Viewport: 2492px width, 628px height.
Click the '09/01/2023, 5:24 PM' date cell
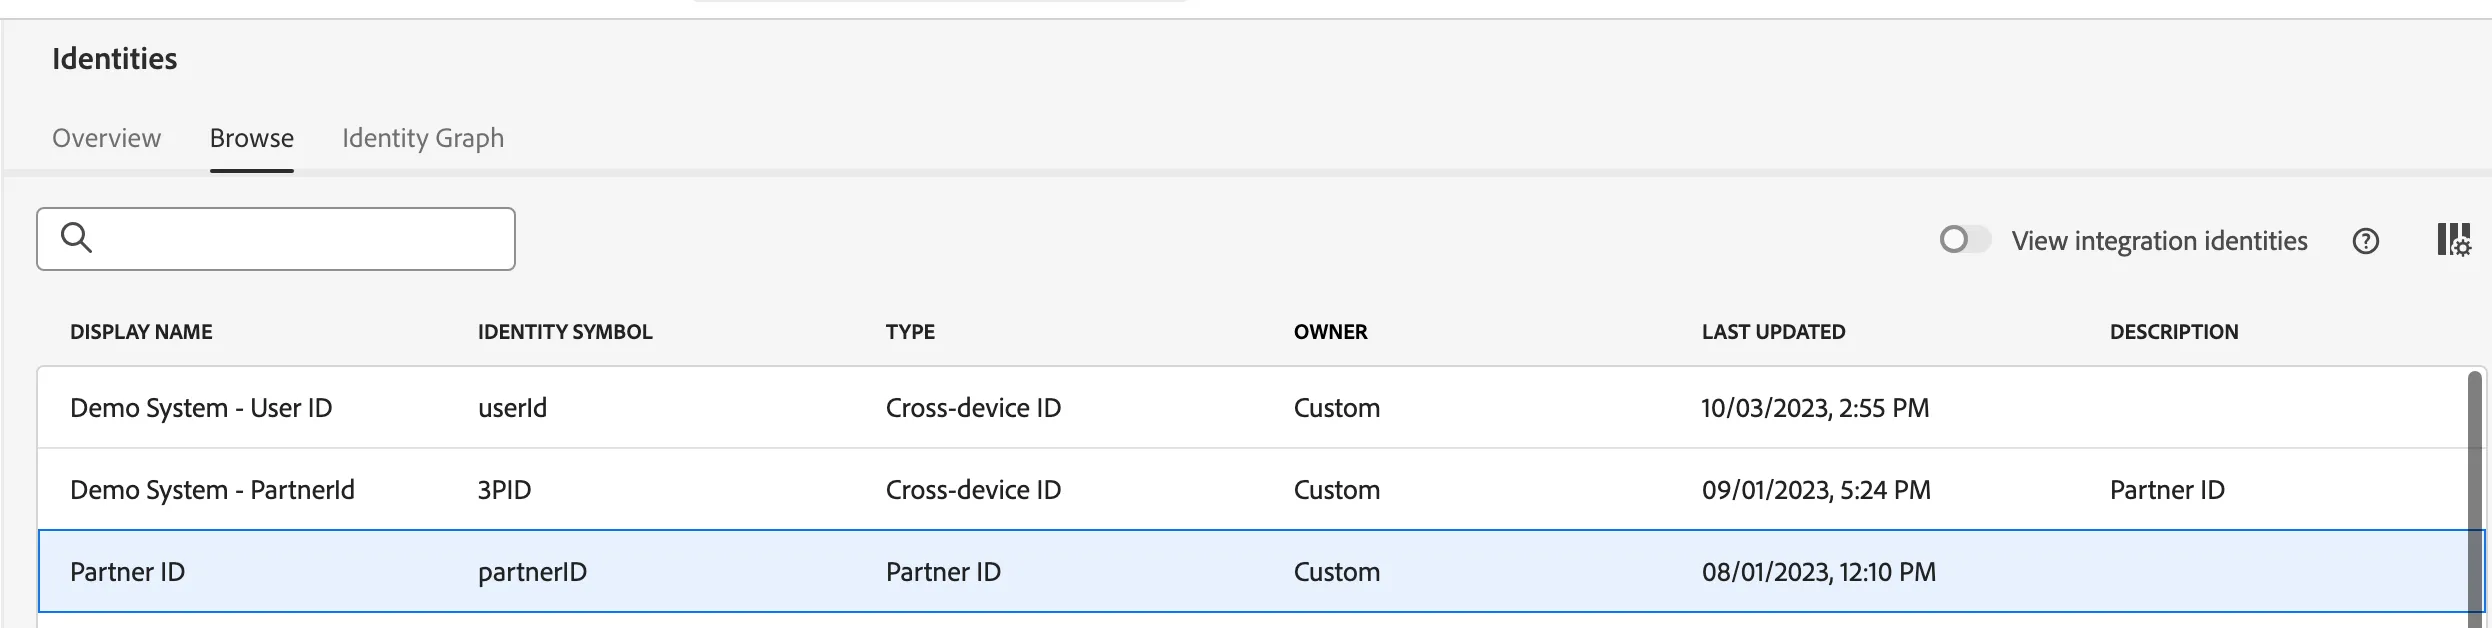[x=1816, y=490]
